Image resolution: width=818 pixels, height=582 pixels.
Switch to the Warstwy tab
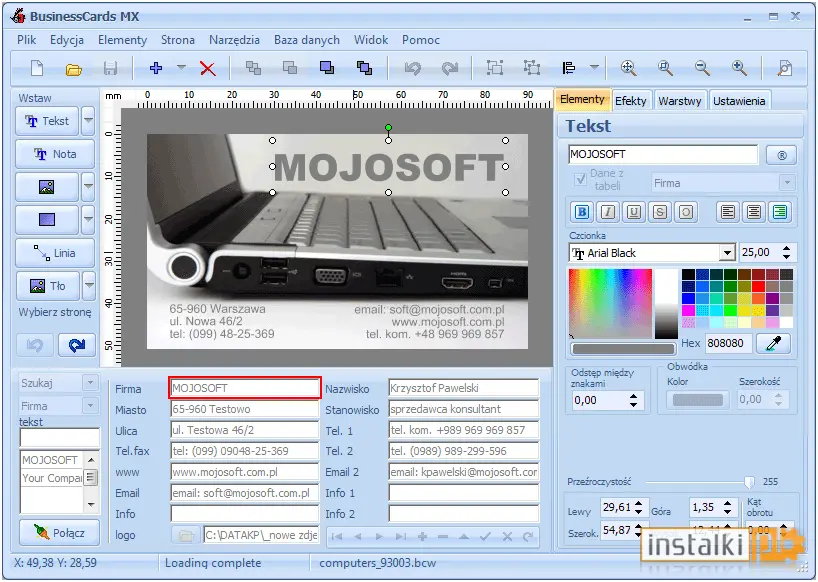(679, 101)
